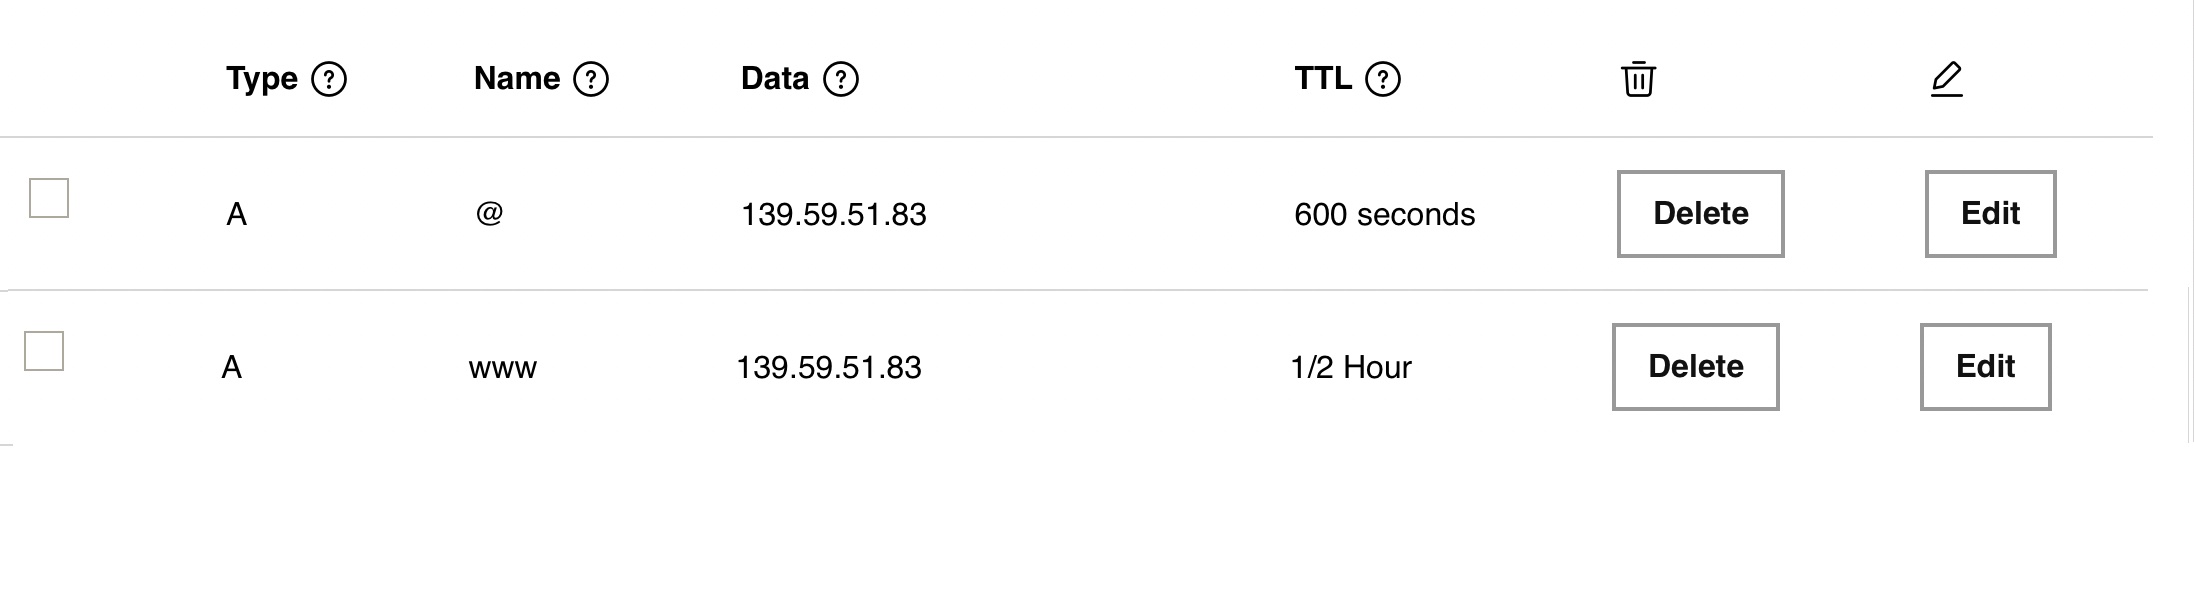Delete the www A record

click(x=1696, y=367)
